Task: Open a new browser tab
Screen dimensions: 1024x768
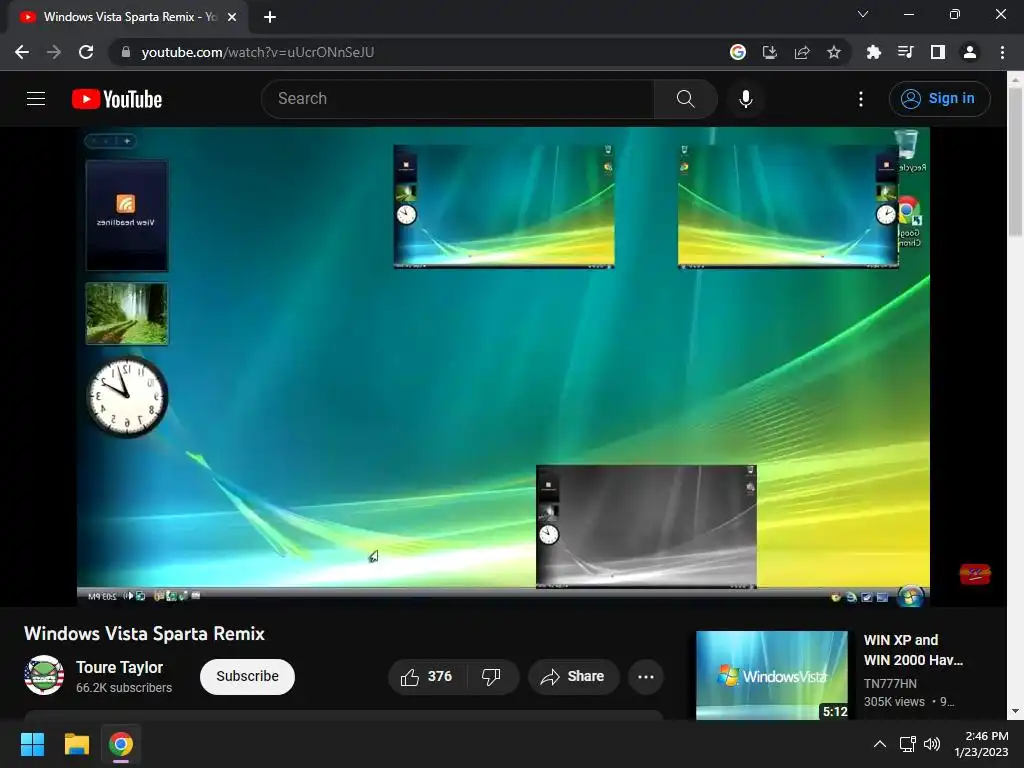Action: coord(270,17)
